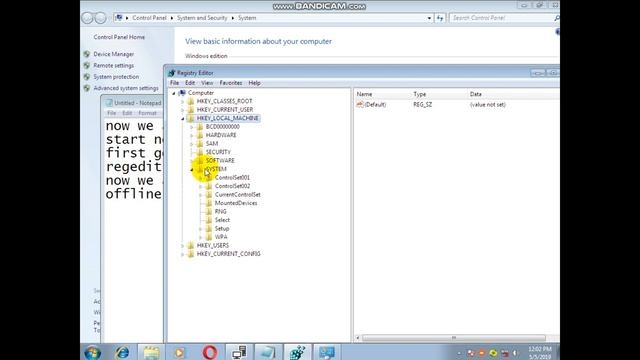Screen dimensions: 640x360
Task: Select the Select key folder icon
Action: tap(209, 220)
